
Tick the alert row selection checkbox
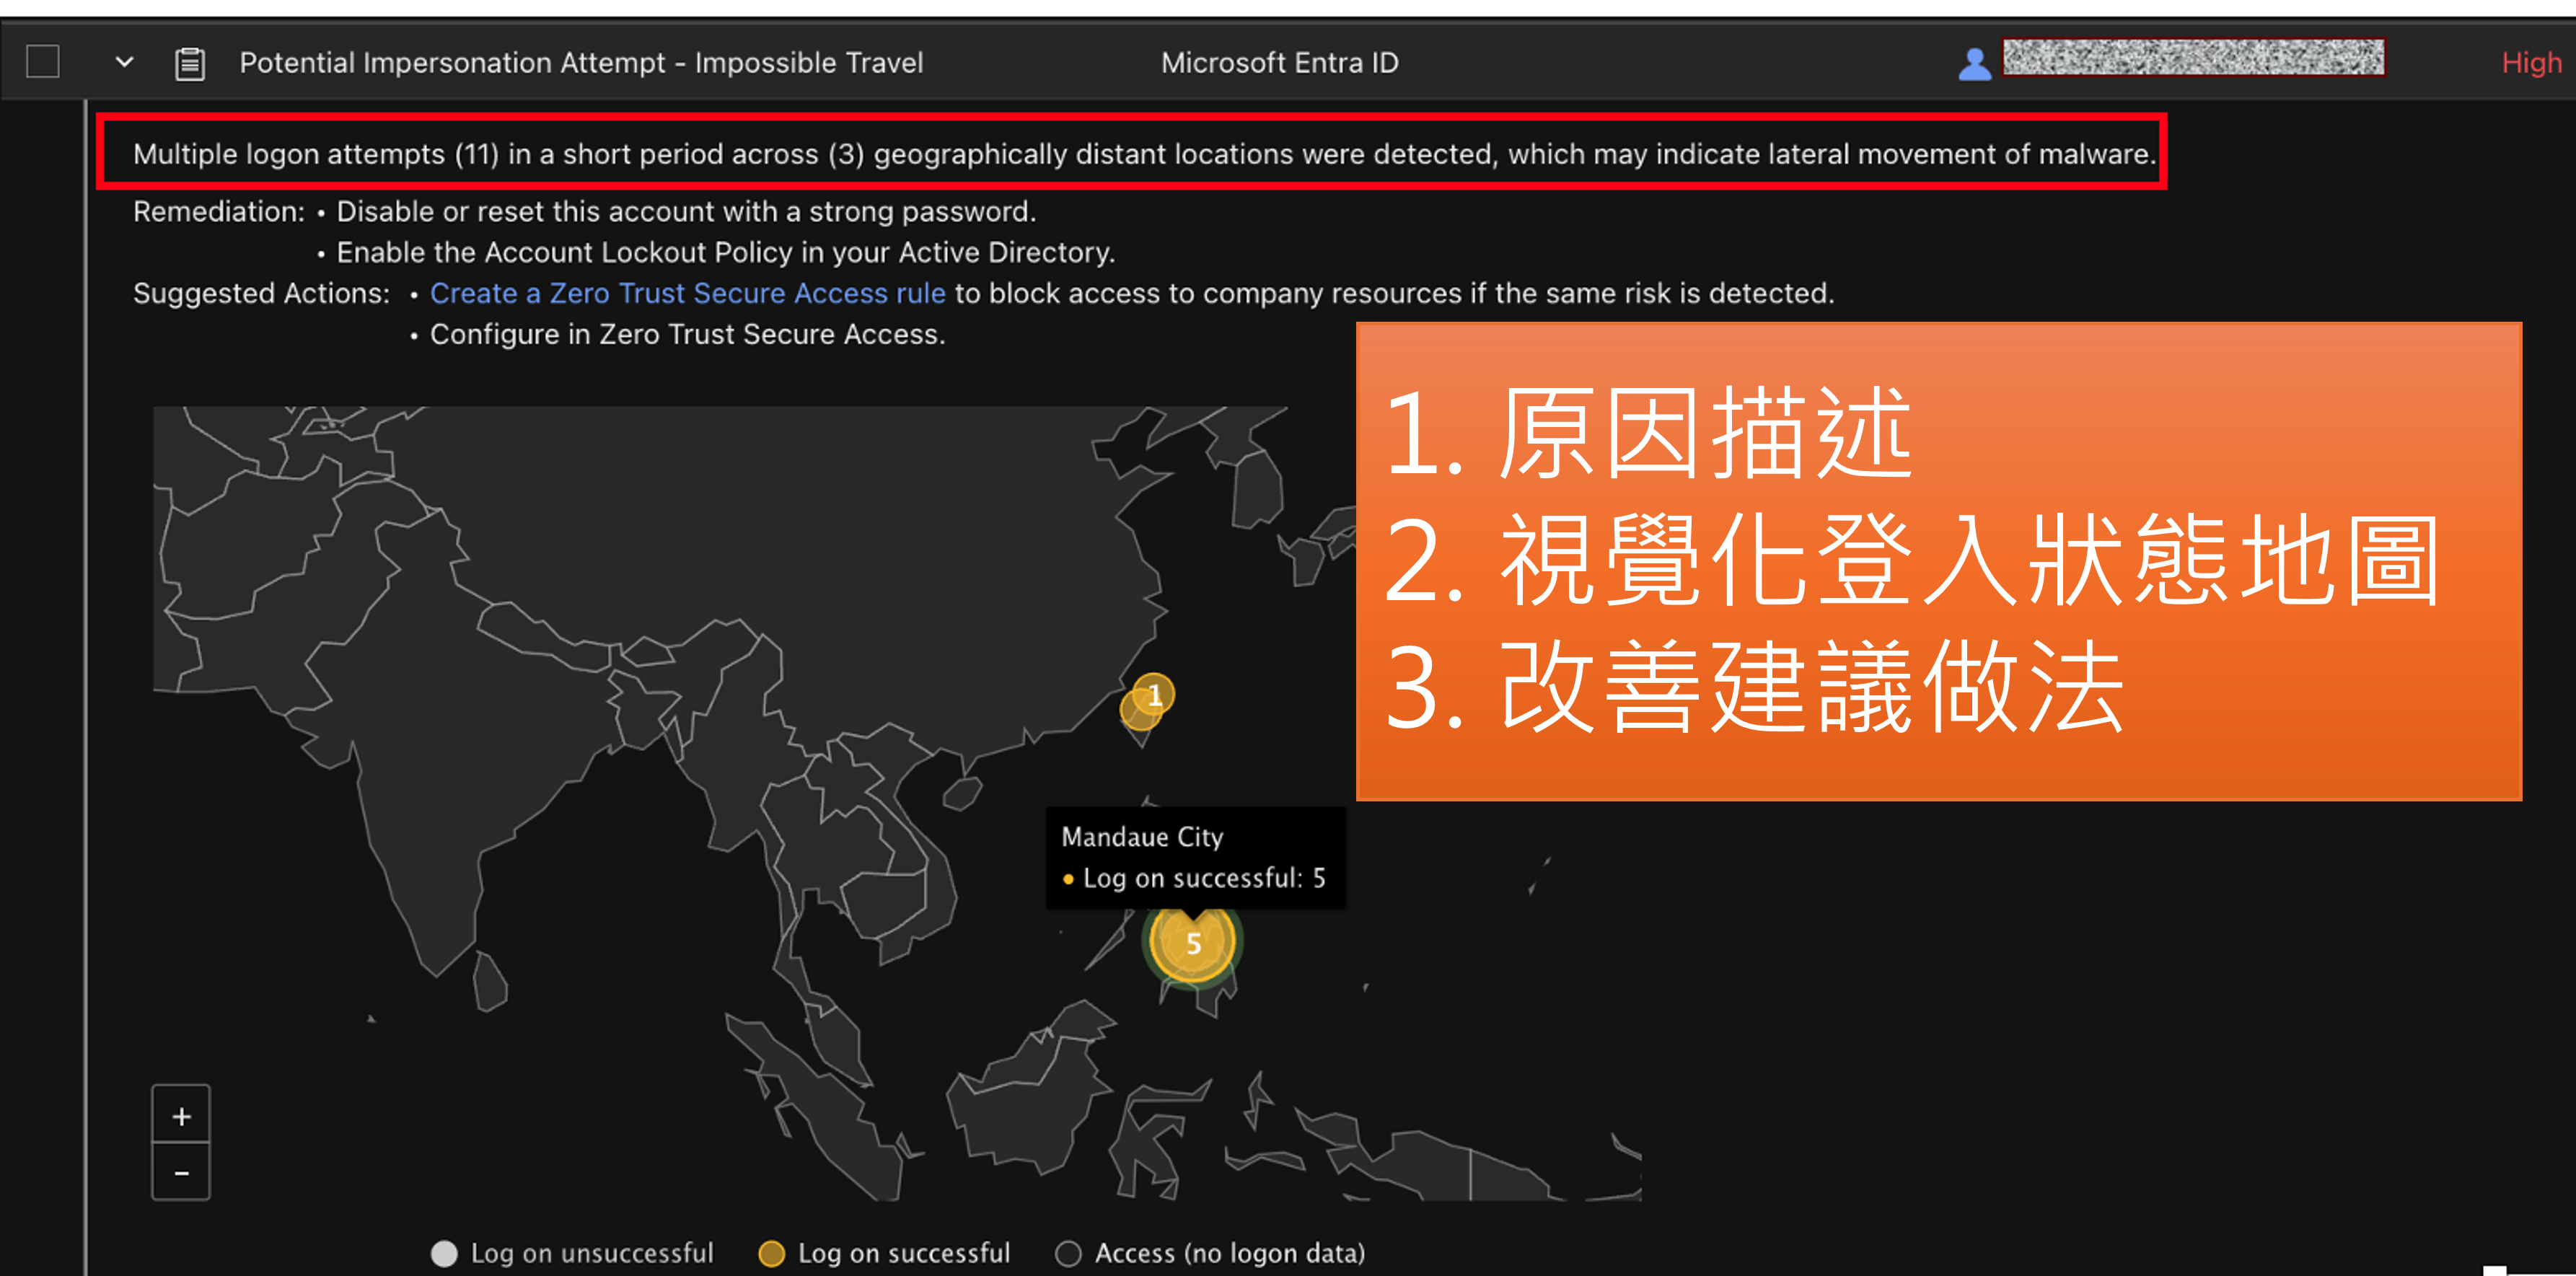click(43, 62)
